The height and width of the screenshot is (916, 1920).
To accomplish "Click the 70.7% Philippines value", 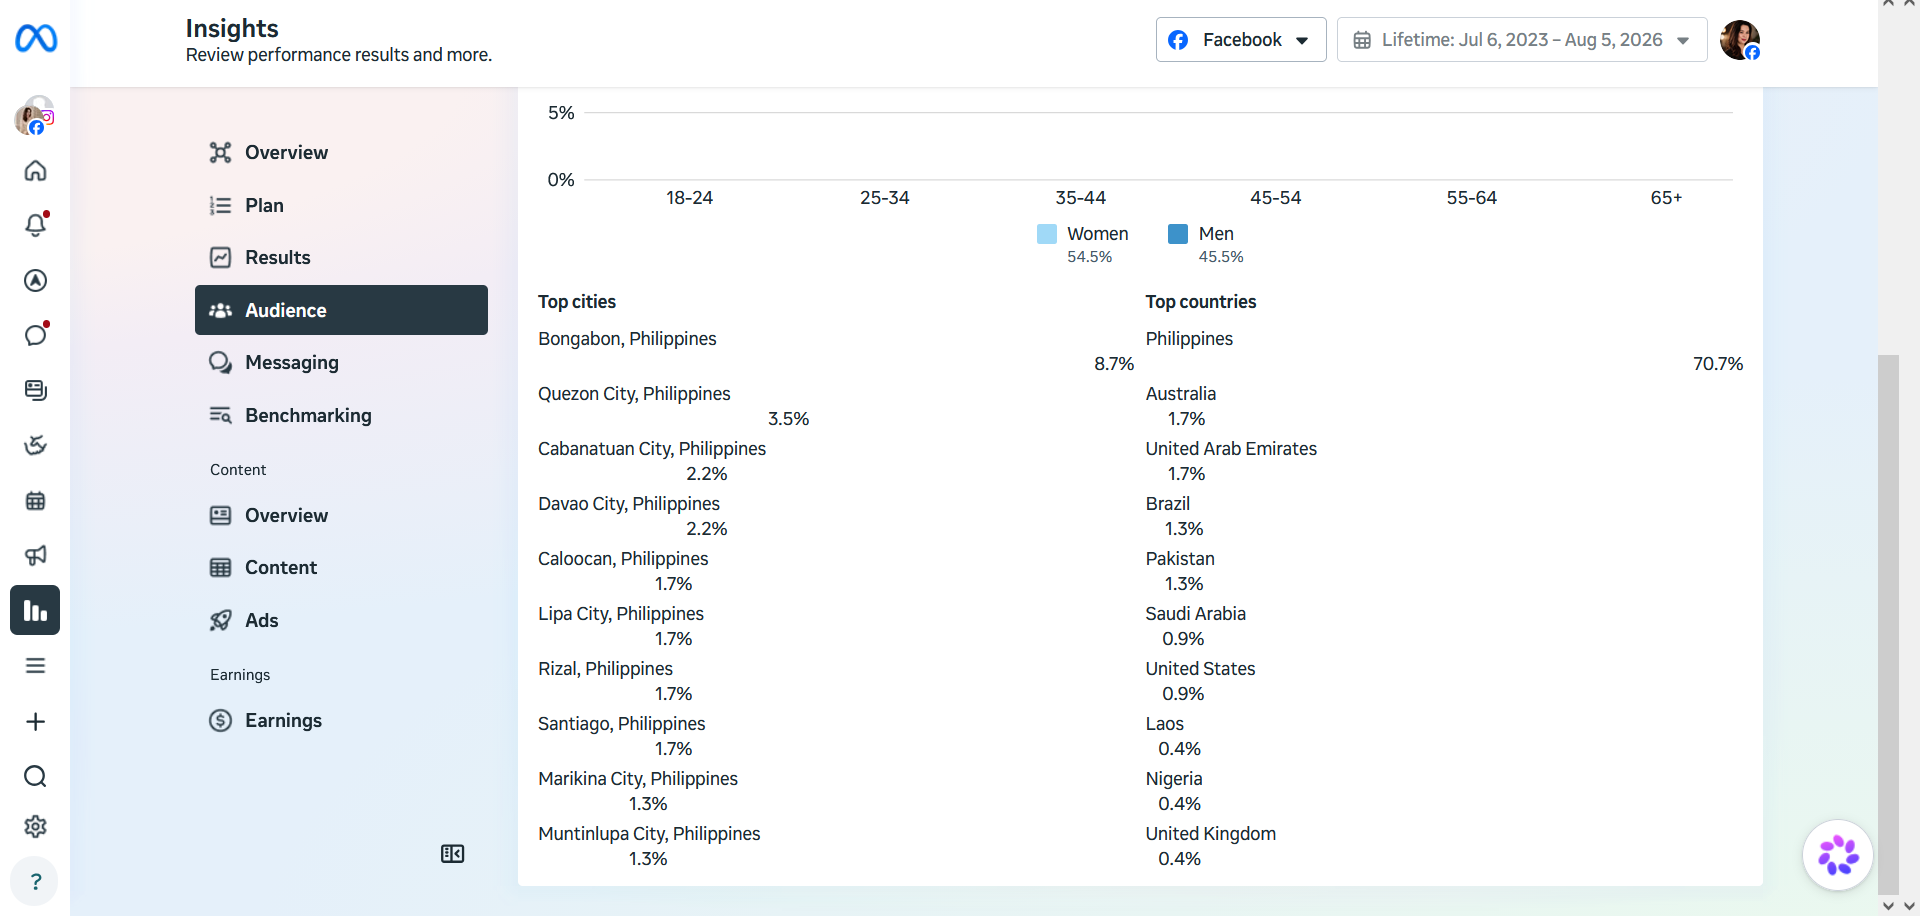I will tap(1717, 364).
